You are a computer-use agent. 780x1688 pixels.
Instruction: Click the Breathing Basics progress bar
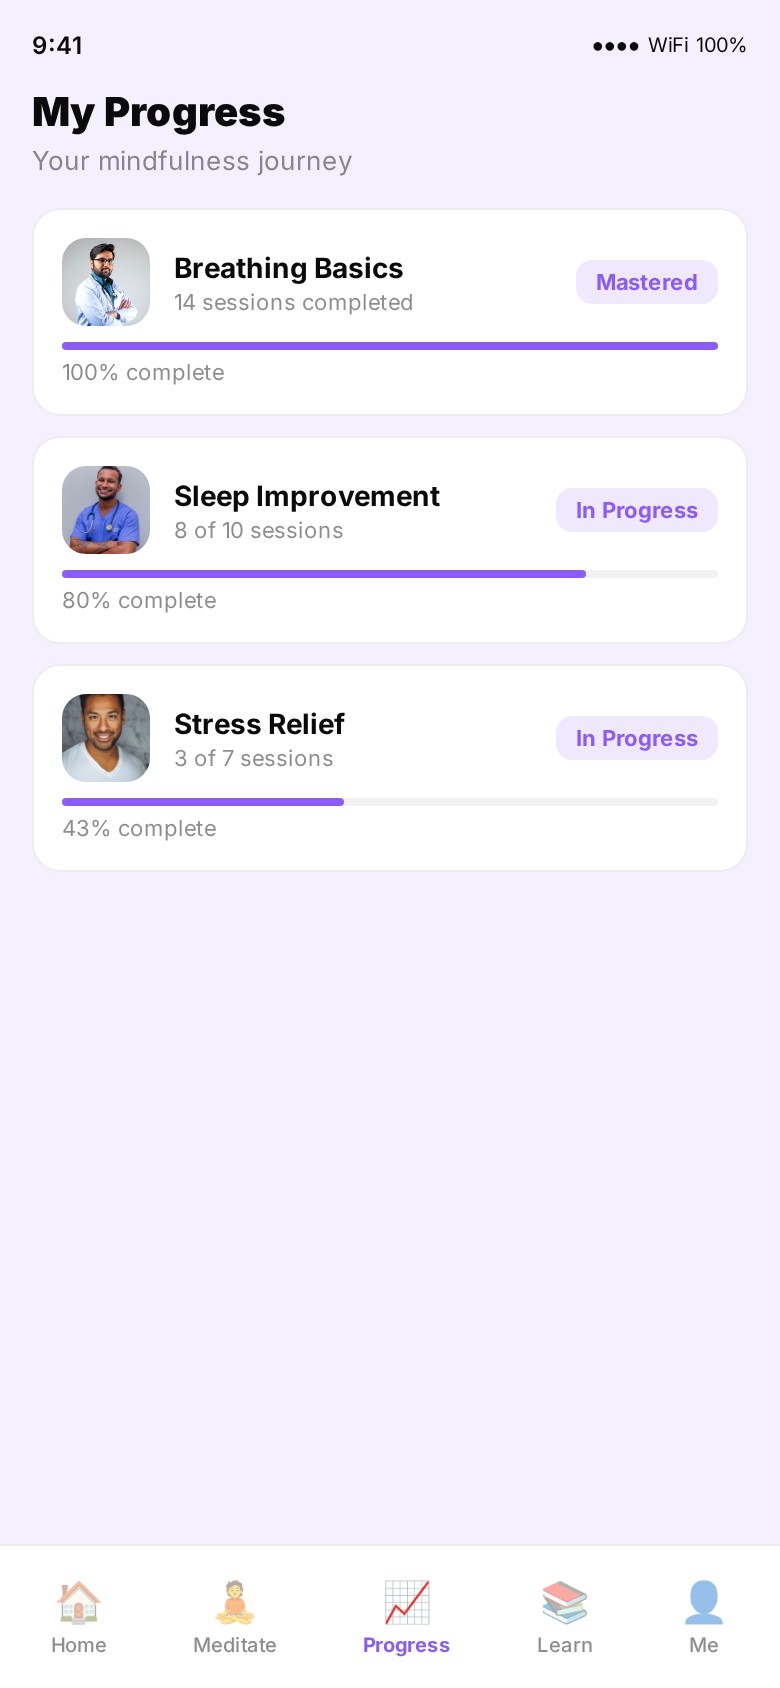(390, 346)
